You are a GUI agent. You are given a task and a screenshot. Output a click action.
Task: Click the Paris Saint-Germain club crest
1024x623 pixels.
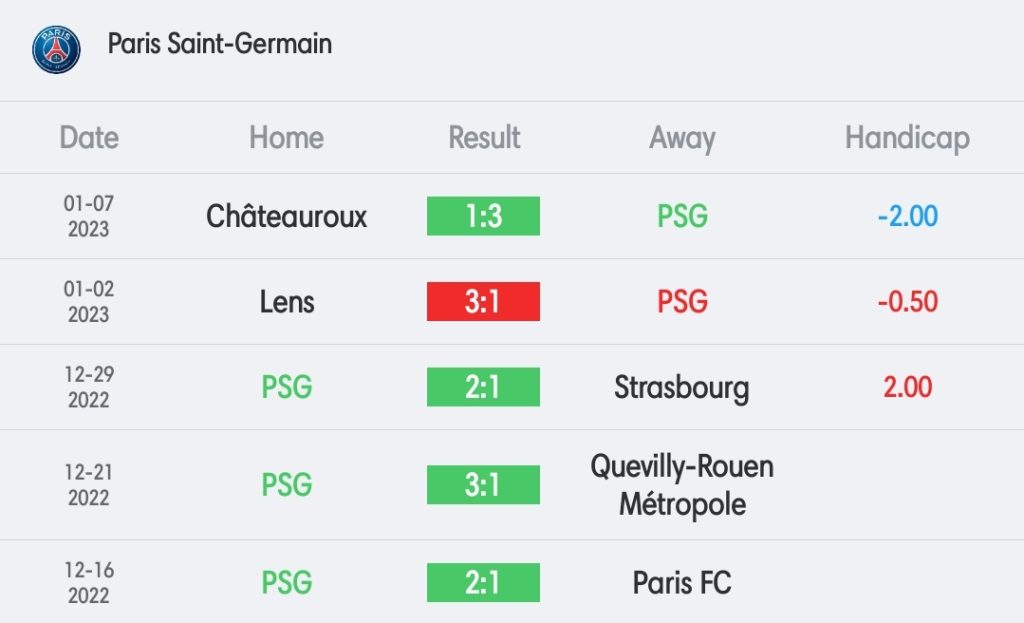tap(56, 50)
